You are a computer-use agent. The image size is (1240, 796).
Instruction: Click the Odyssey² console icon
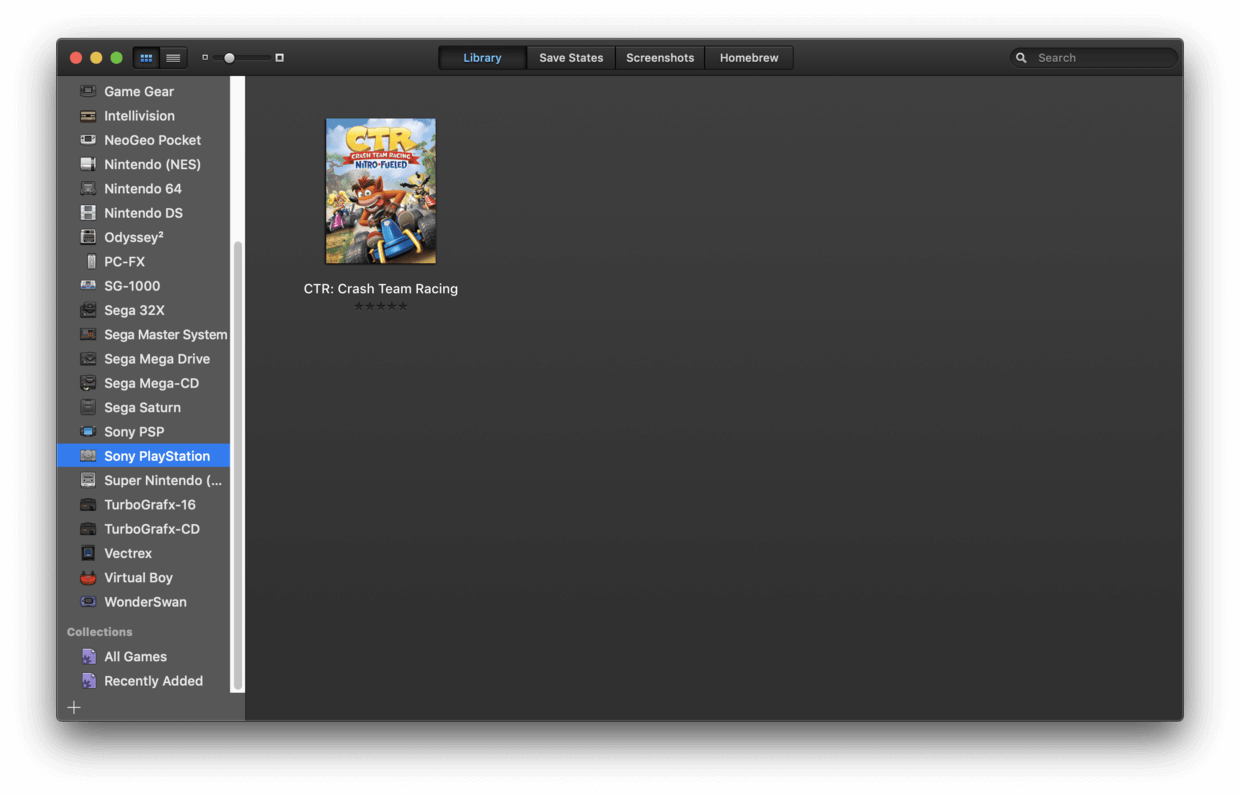pos(88,237)
